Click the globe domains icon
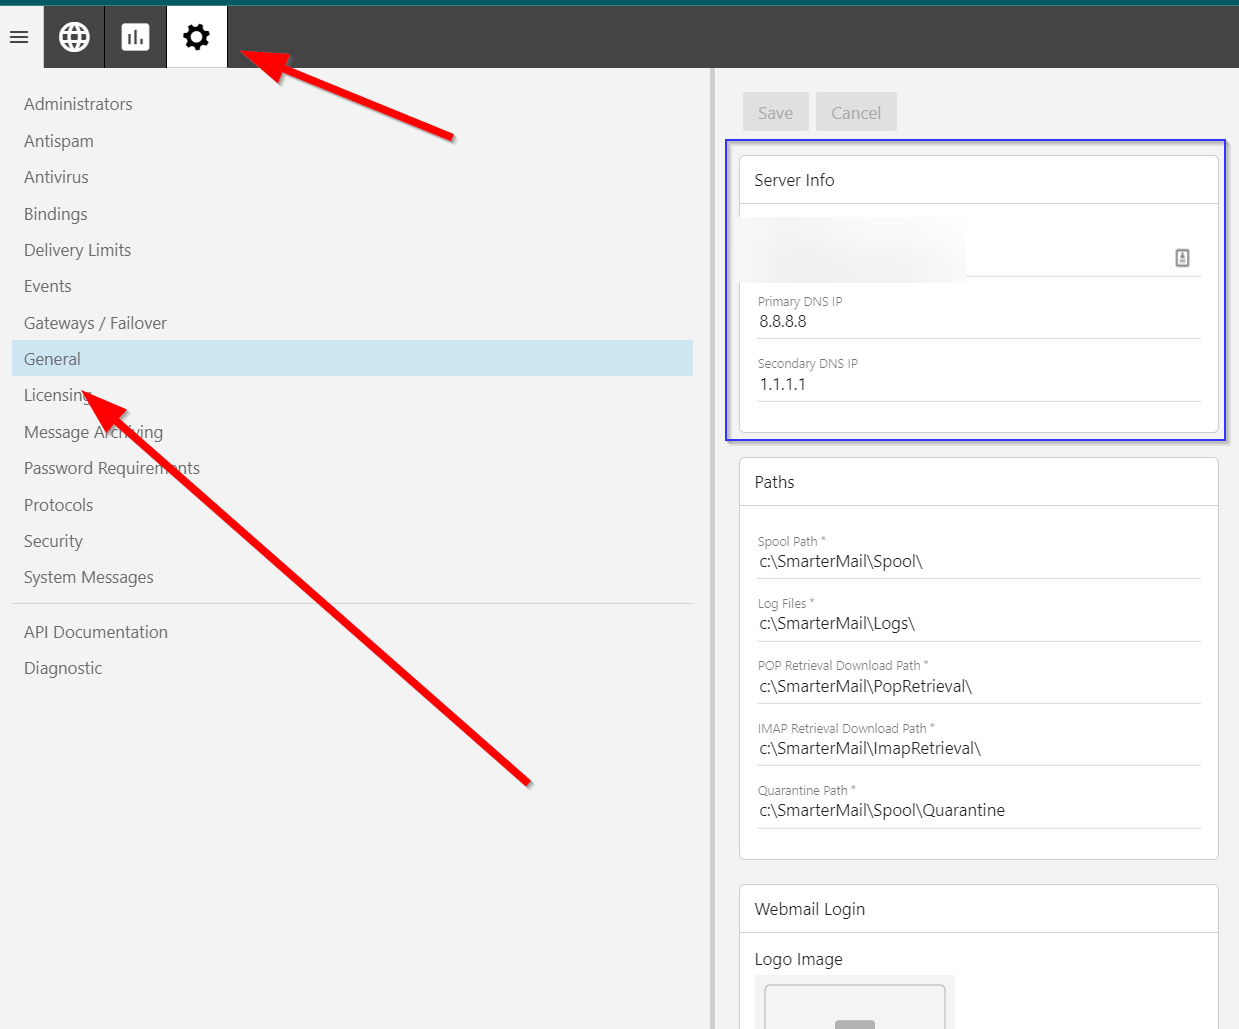This screenshot has width=1239, height=1029. click(x=74, y=37)
